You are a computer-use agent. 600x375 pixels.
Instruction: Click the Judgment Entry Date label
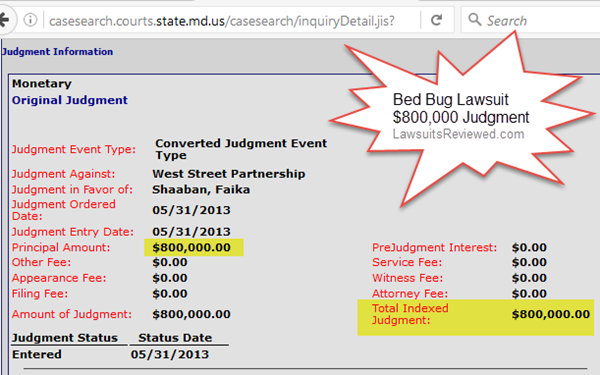pos(73,232)
